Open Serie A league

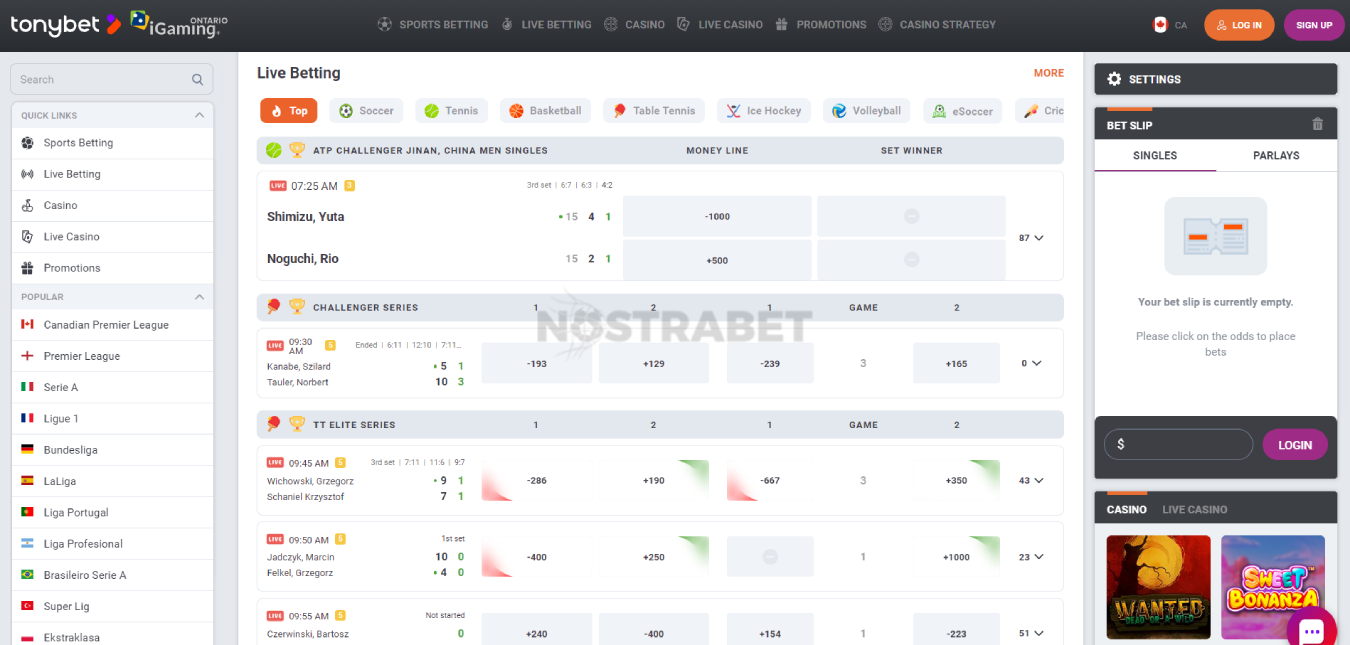coord(112,387)
